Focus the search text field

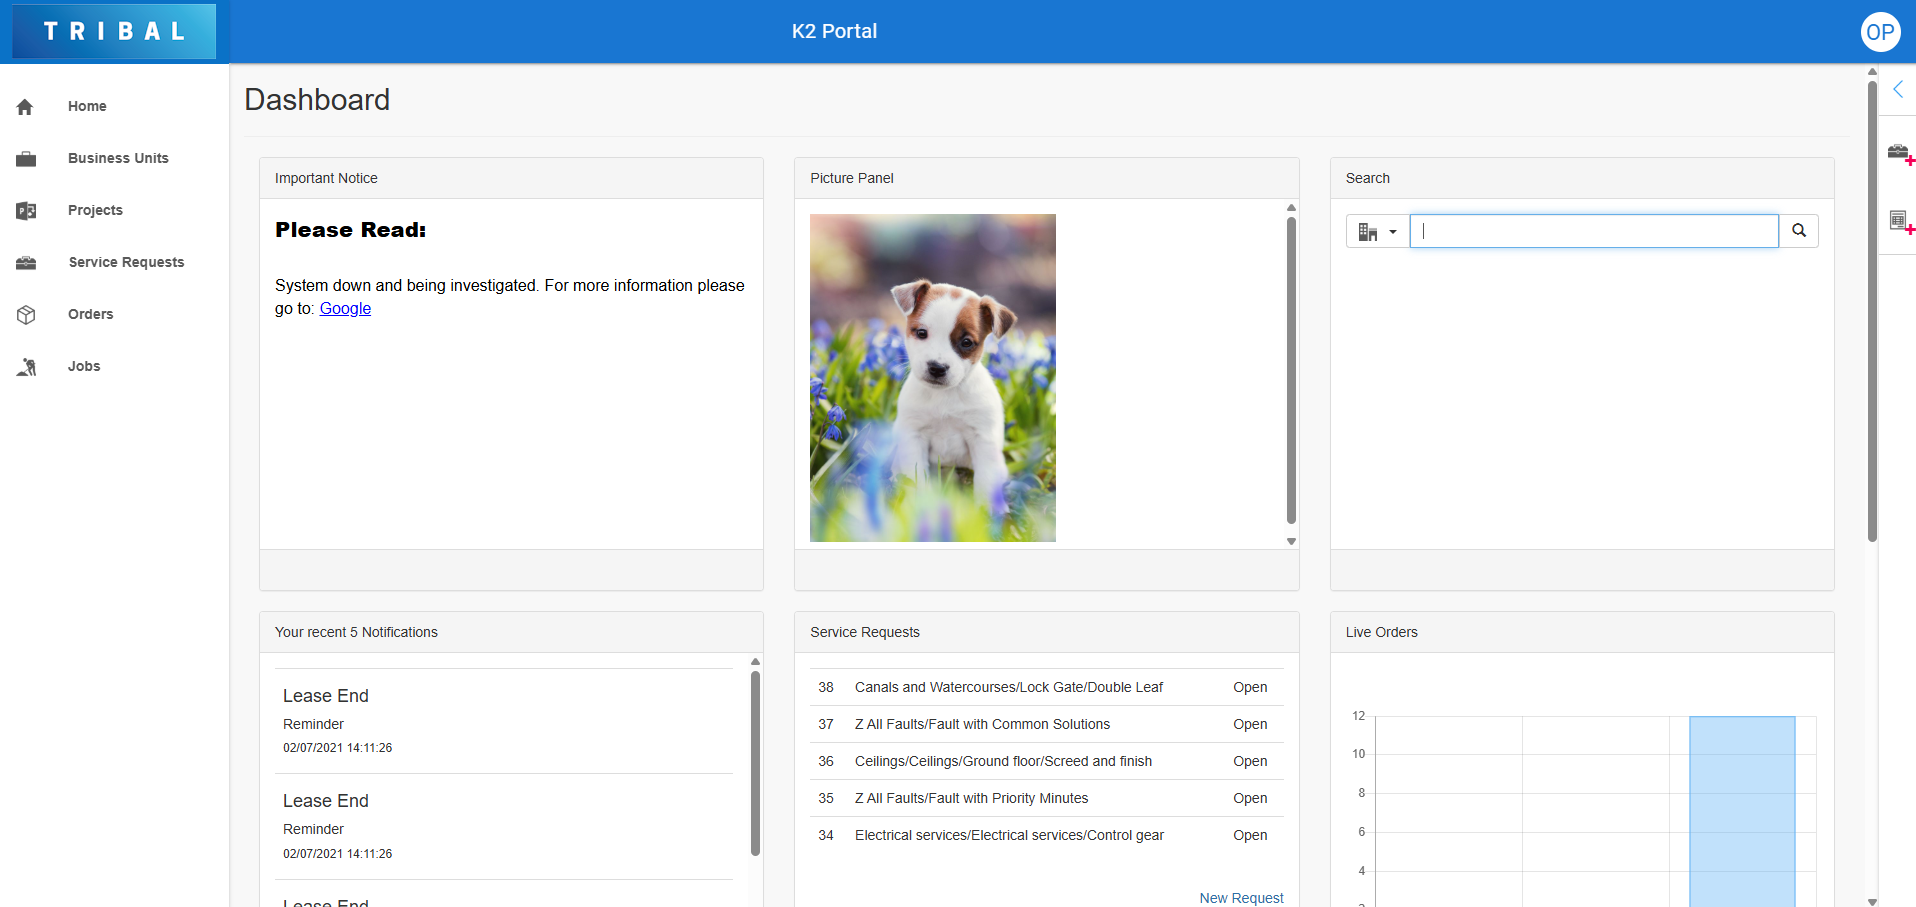(1594, 231)
